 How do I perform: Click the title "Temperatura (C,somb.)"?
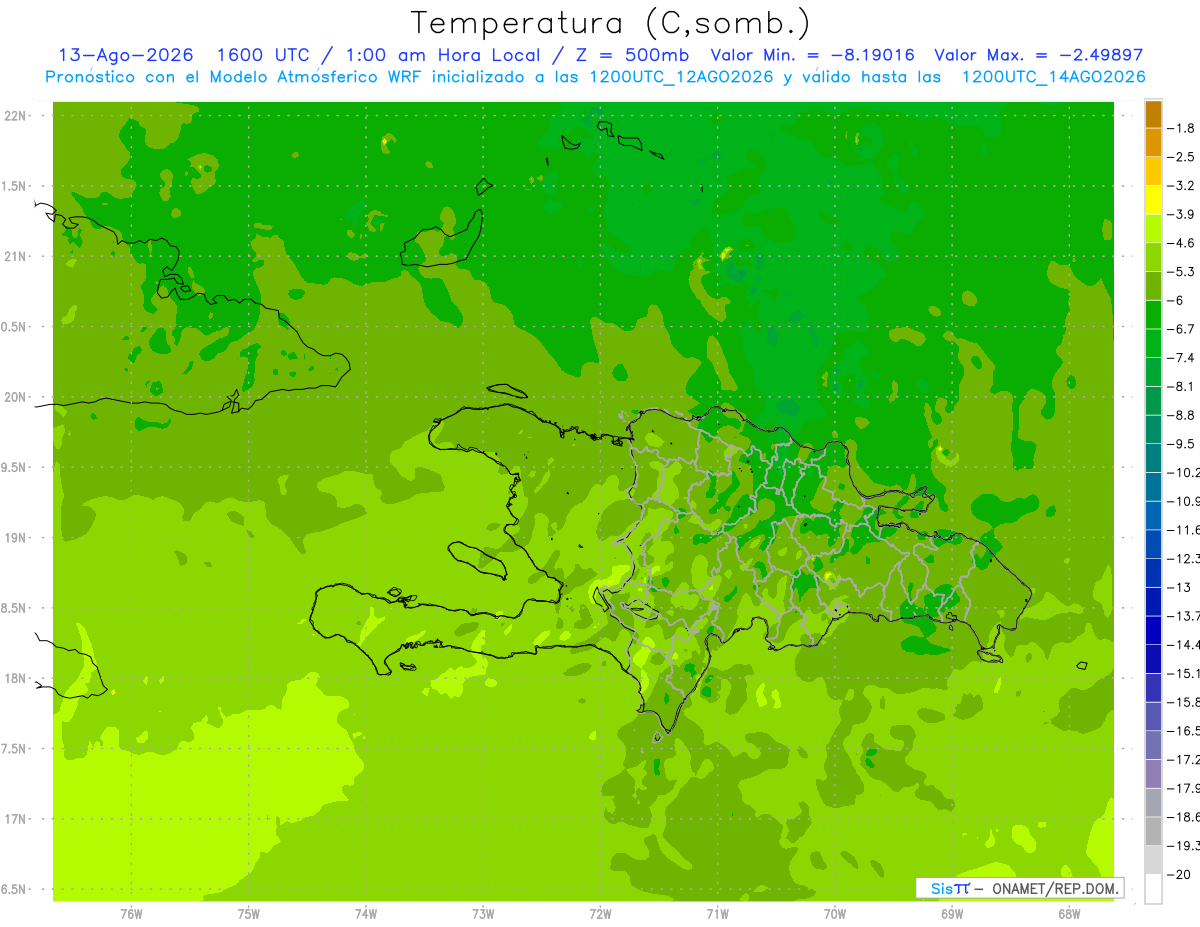(611, 23)
